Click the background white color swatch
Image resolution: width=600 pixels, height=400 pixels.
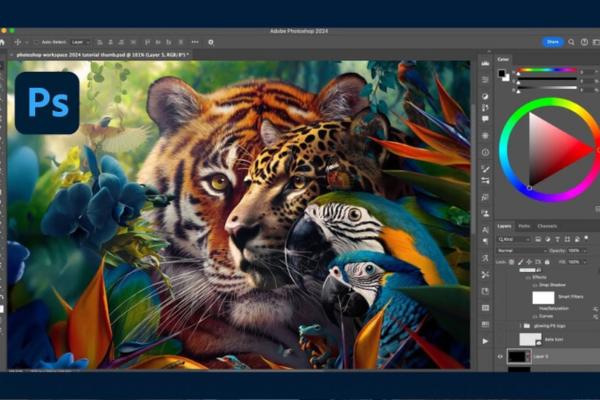[507, 78]
